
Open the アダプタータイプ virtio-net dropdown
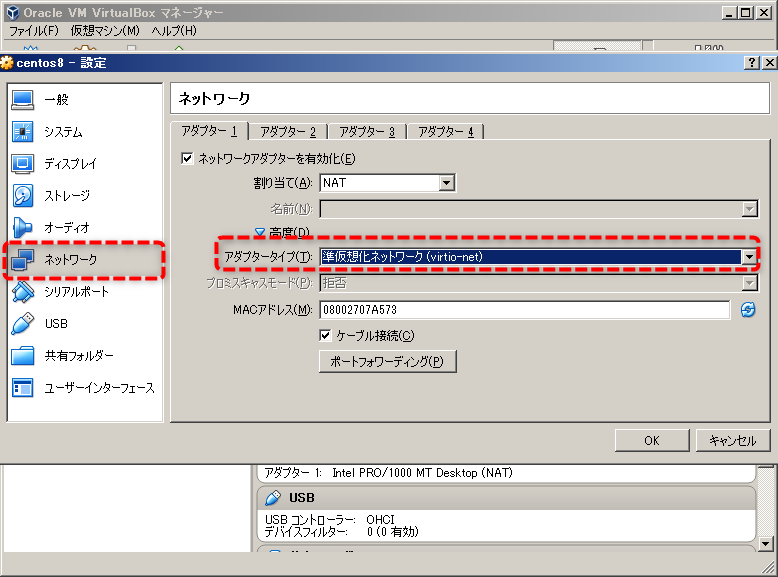pos(539,257)
